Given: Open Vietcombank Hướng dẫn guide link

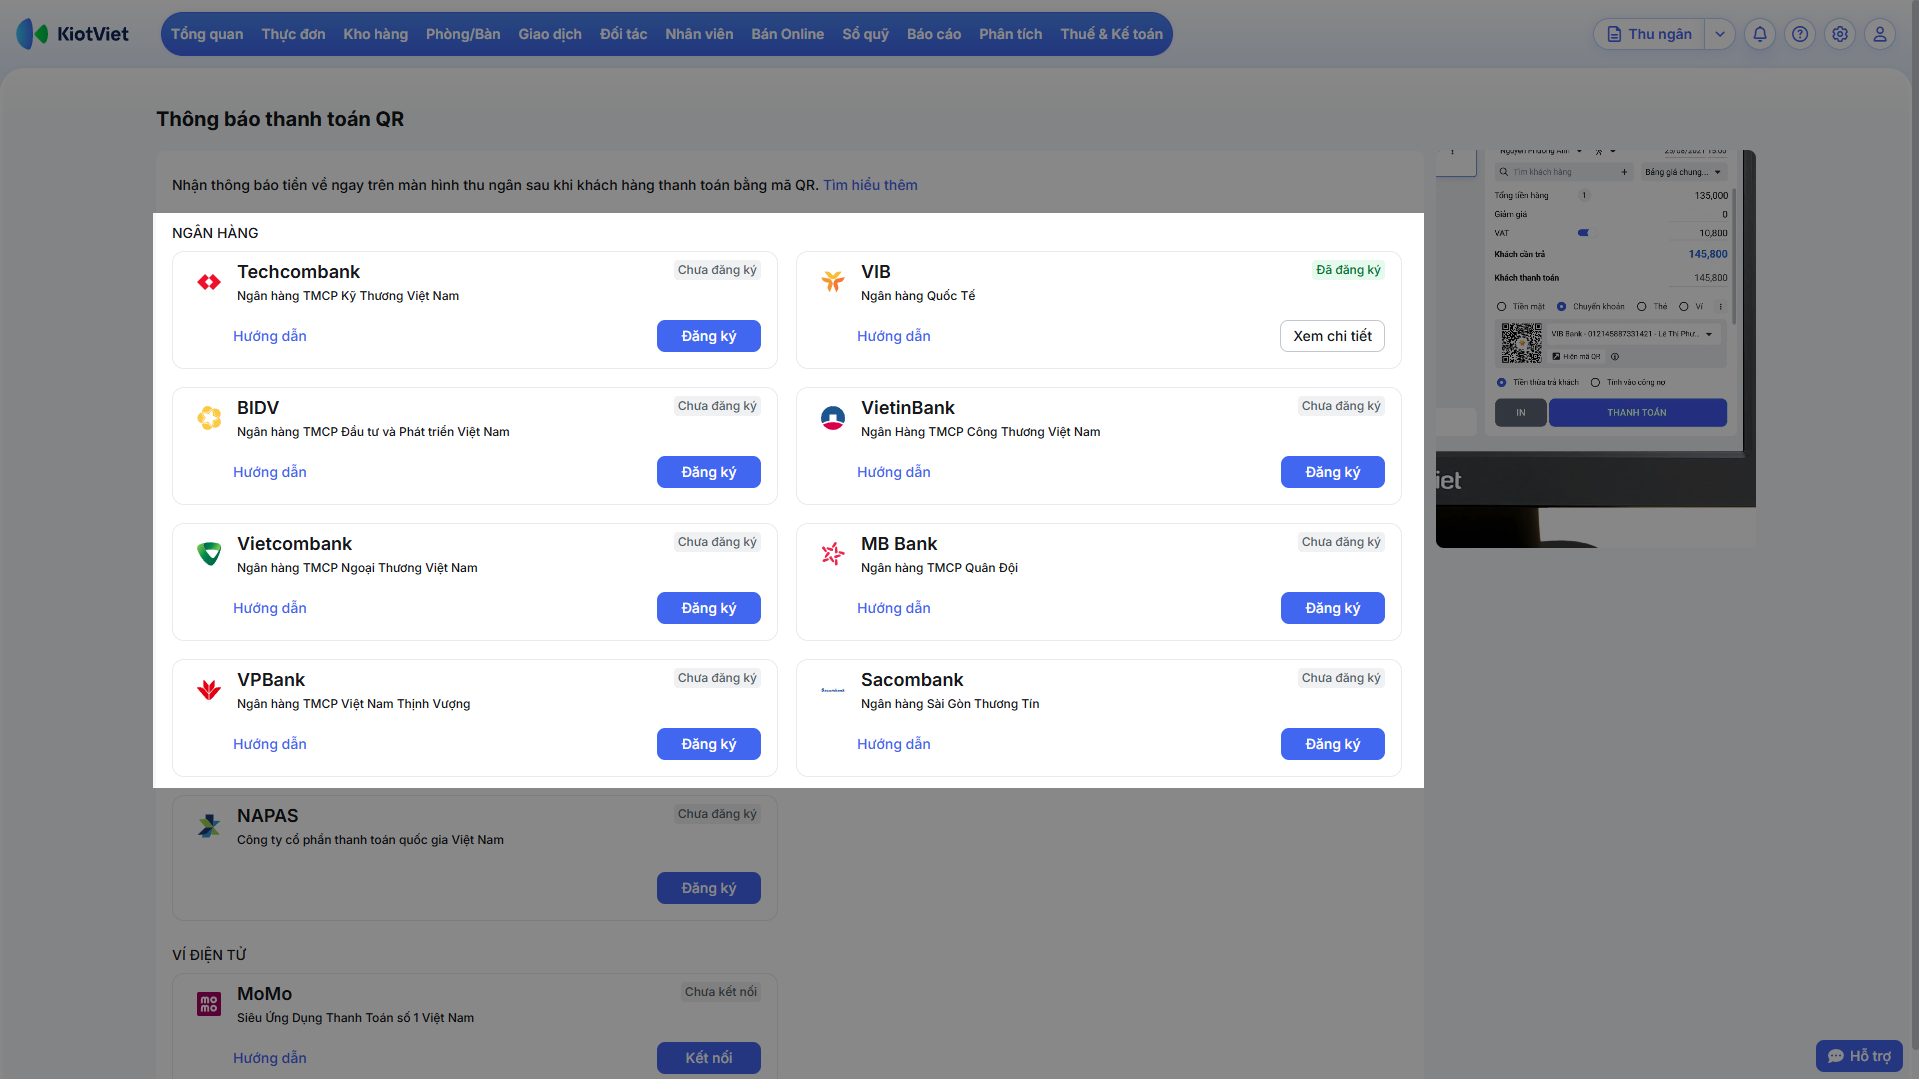Looking at the screenshot, I should coord(270,608).
